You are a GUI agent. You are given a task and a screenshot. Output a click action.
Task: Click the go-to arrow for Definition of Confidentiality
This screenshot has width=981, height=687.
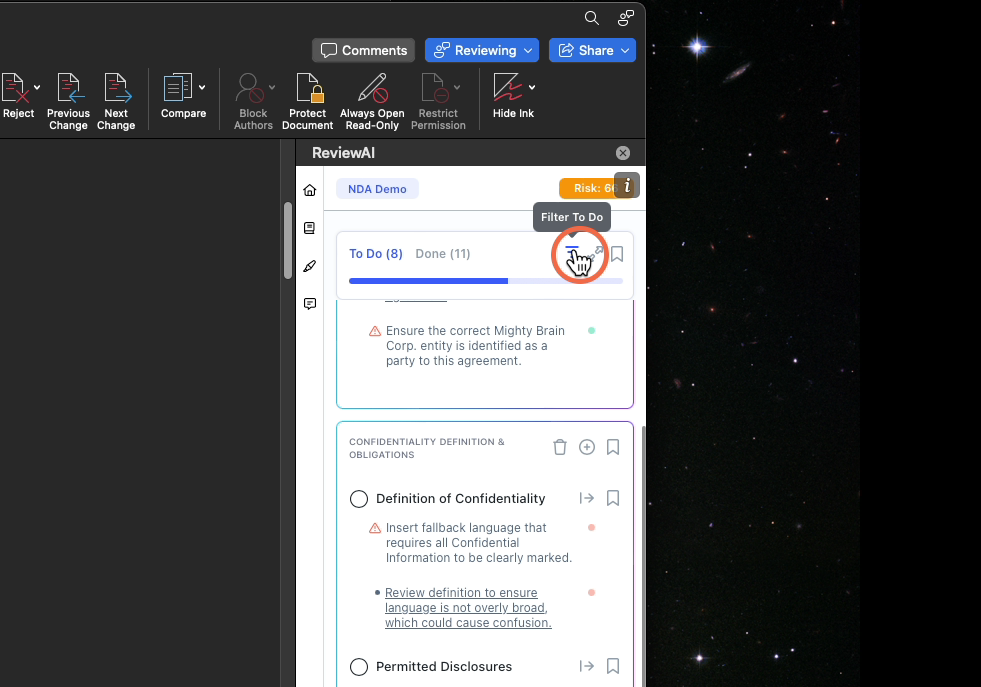(586, 498)
